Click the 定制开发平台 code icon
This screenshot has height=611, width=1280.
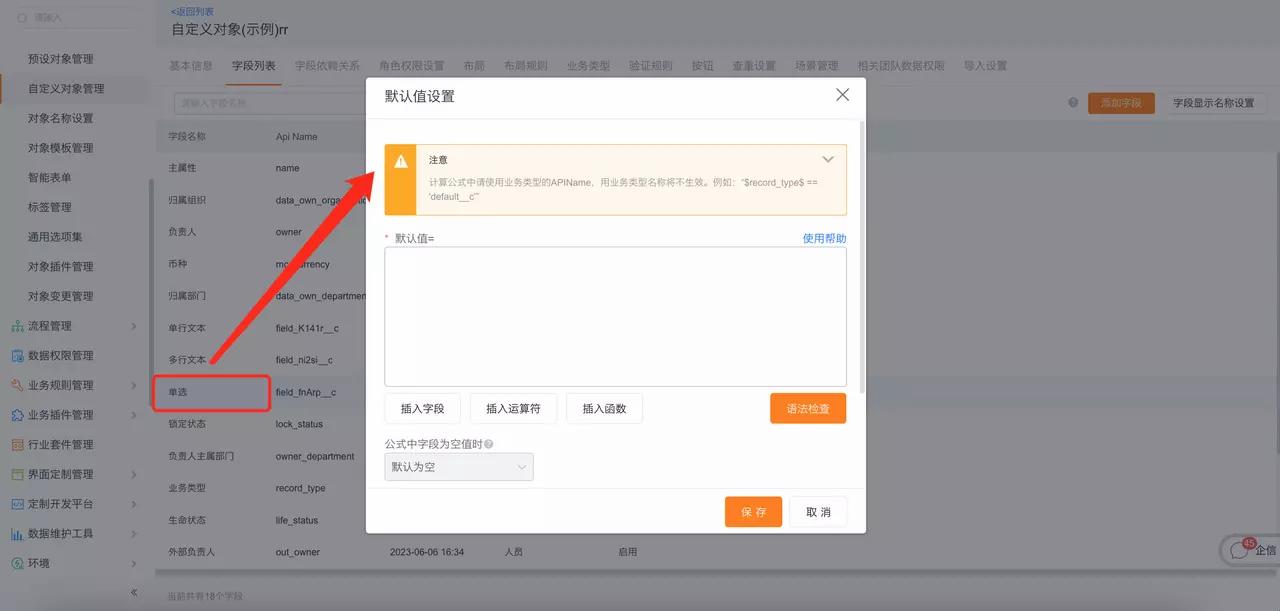(x=18, y=504)
